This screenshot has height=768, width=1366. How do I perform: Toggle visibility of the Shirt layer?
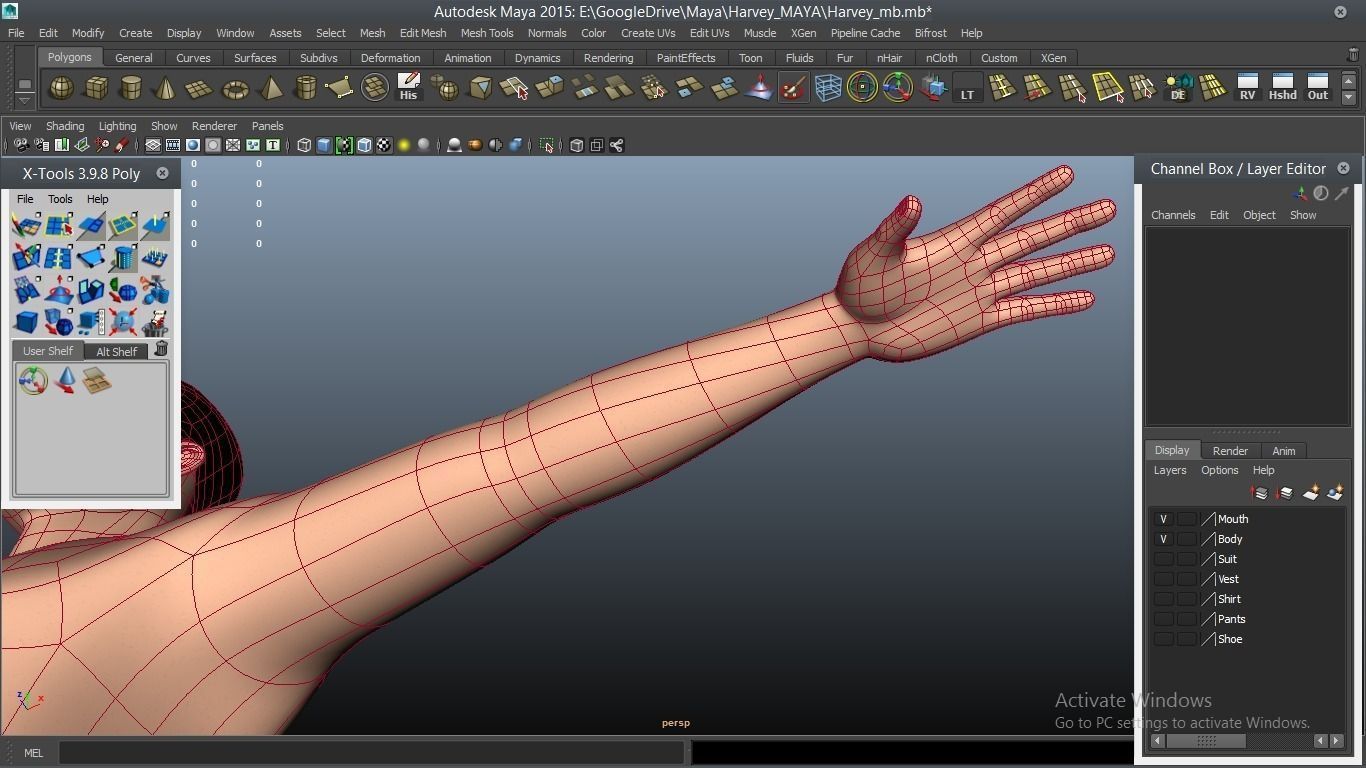1163,599
